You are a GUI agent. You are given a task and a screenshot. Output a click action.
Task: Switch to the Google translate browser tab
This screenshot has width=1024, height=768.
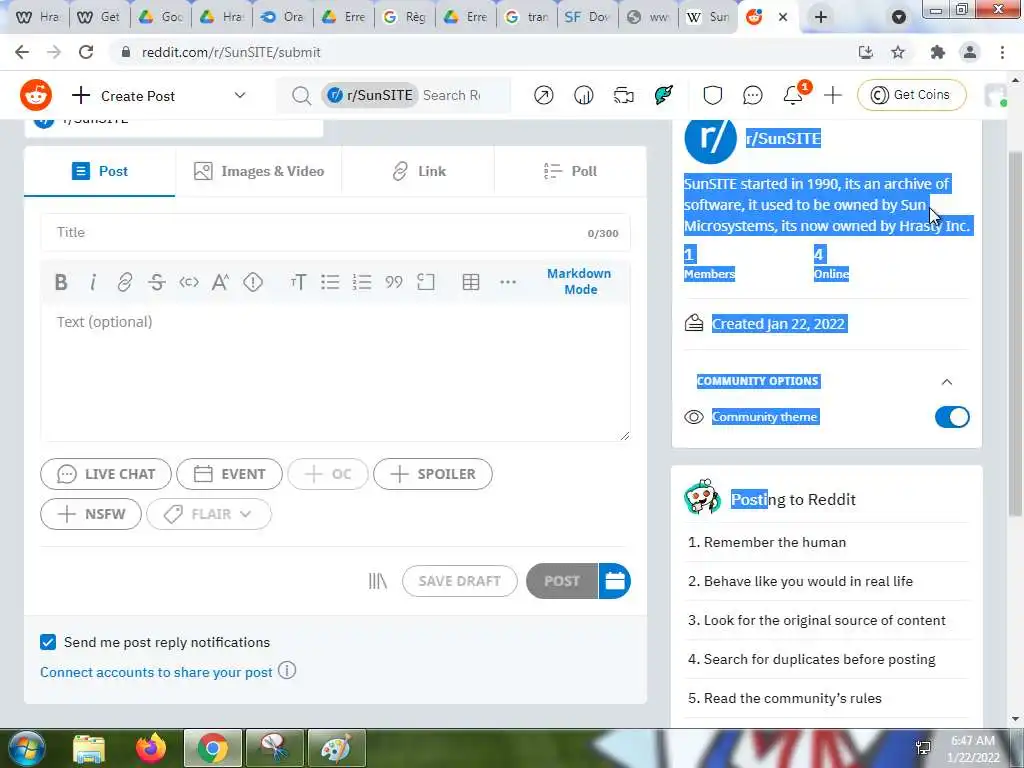click(526, 17)
